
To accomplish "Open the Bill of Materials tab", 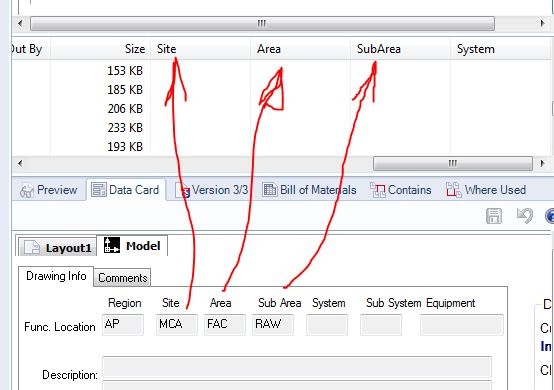I will pyautogui.click(x=310, y=190).
